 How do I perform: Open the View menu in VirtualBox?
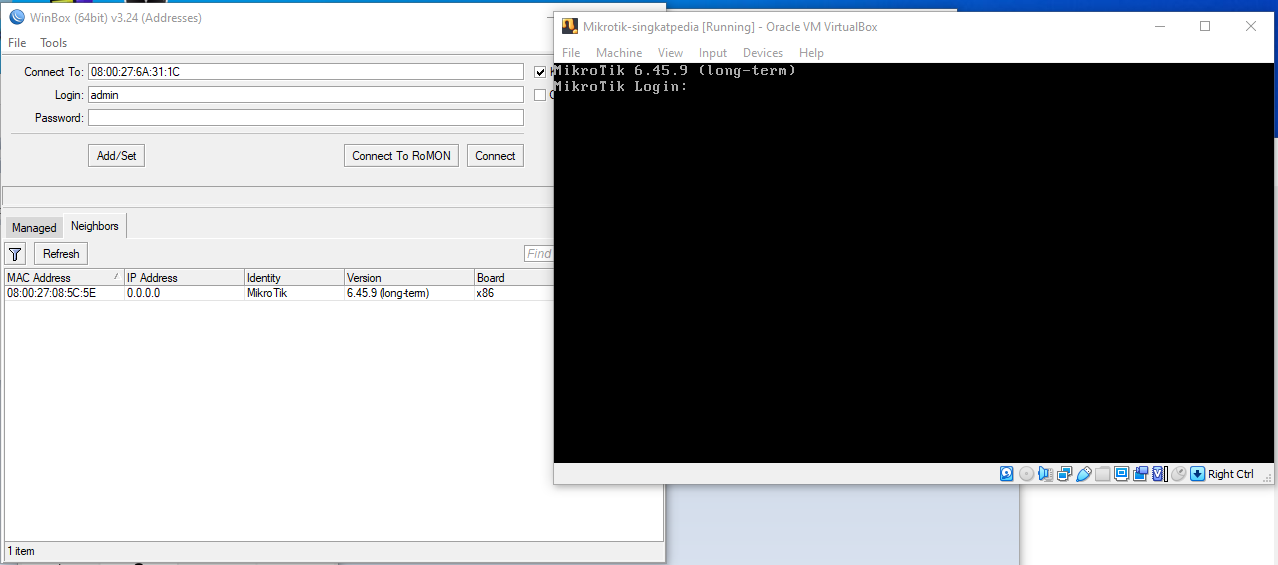point(671,53)
